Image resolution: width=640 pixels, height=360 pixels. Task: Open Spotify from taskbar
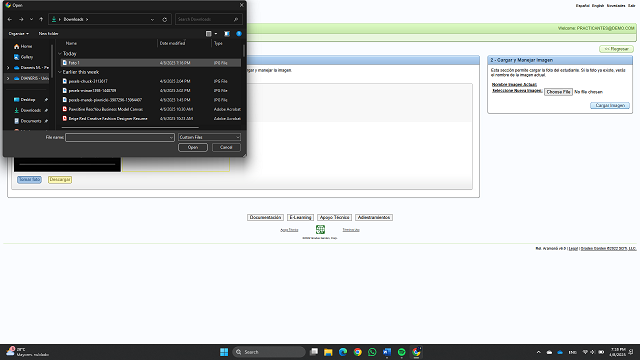(402, 352)
